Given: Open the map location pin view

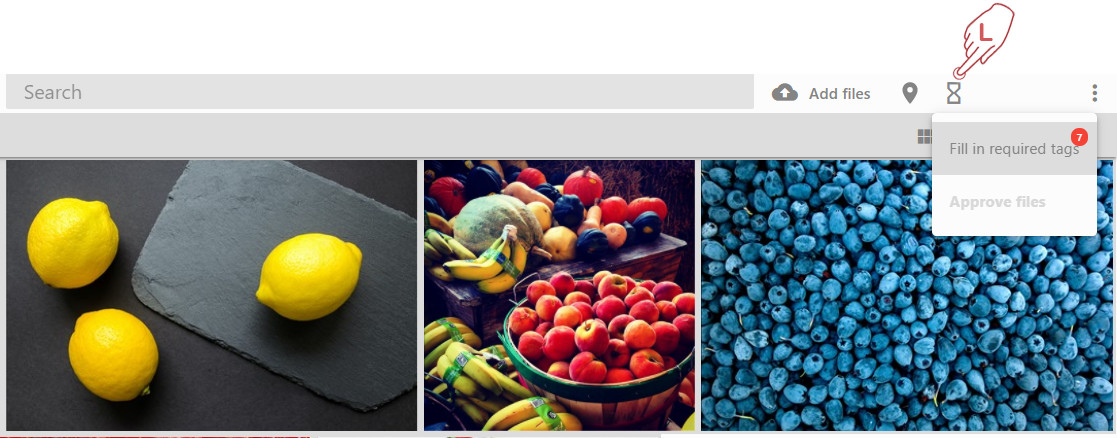Looking at the screenshot, I should coord(910,93).
